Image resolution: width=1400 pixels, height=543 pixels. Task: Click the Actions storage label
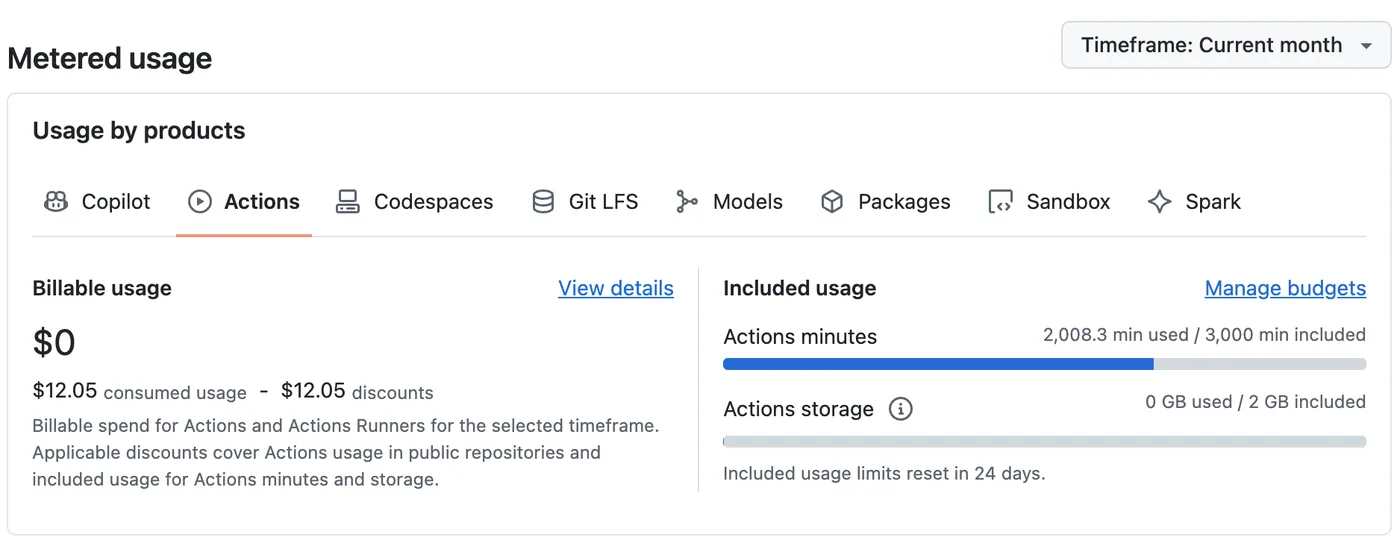point(799,409)
